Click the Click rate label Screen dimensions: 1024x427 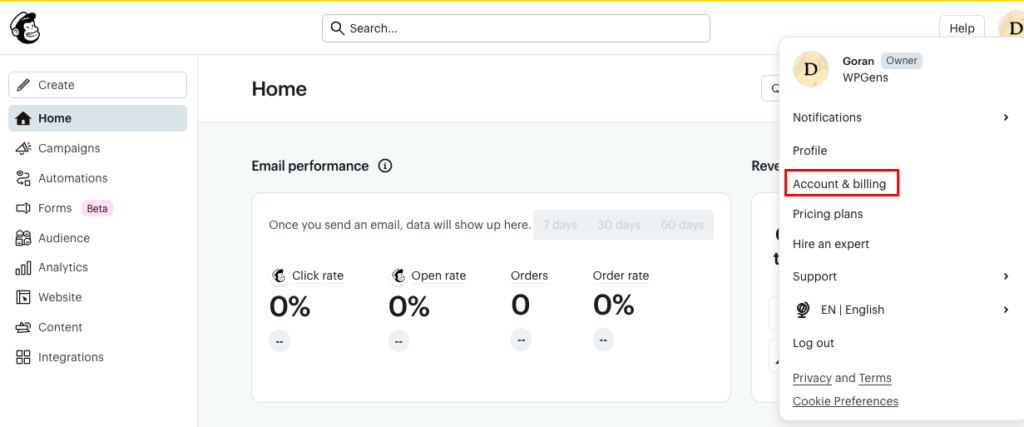[317, 276]
